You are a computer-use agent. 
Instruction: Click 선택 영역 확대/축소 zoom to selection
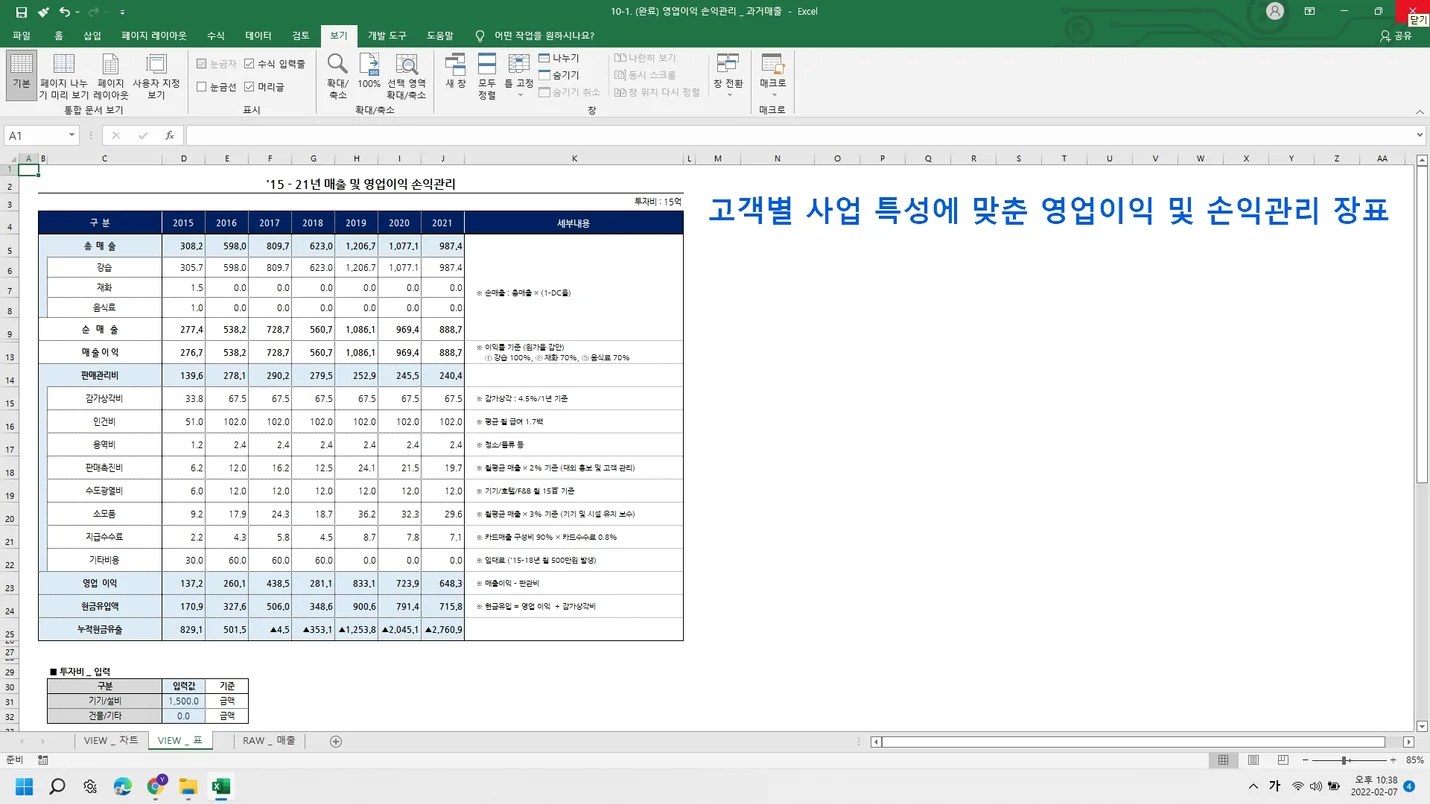(406, 76)
